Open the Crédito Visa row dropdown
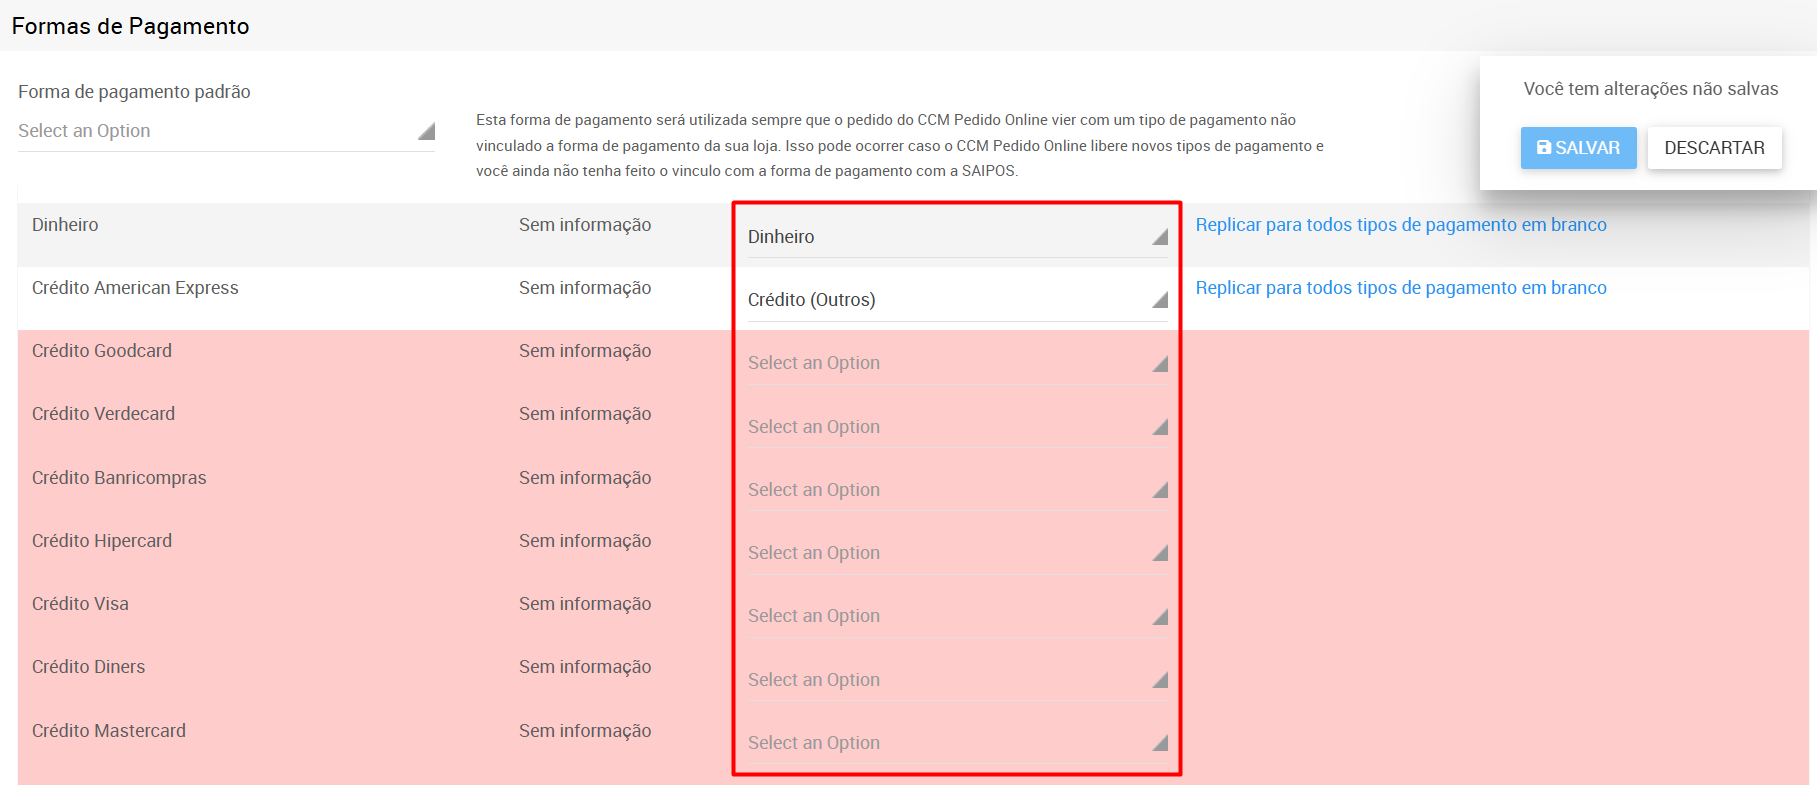This screenshot has height=785, width=1817. [958, 616]
